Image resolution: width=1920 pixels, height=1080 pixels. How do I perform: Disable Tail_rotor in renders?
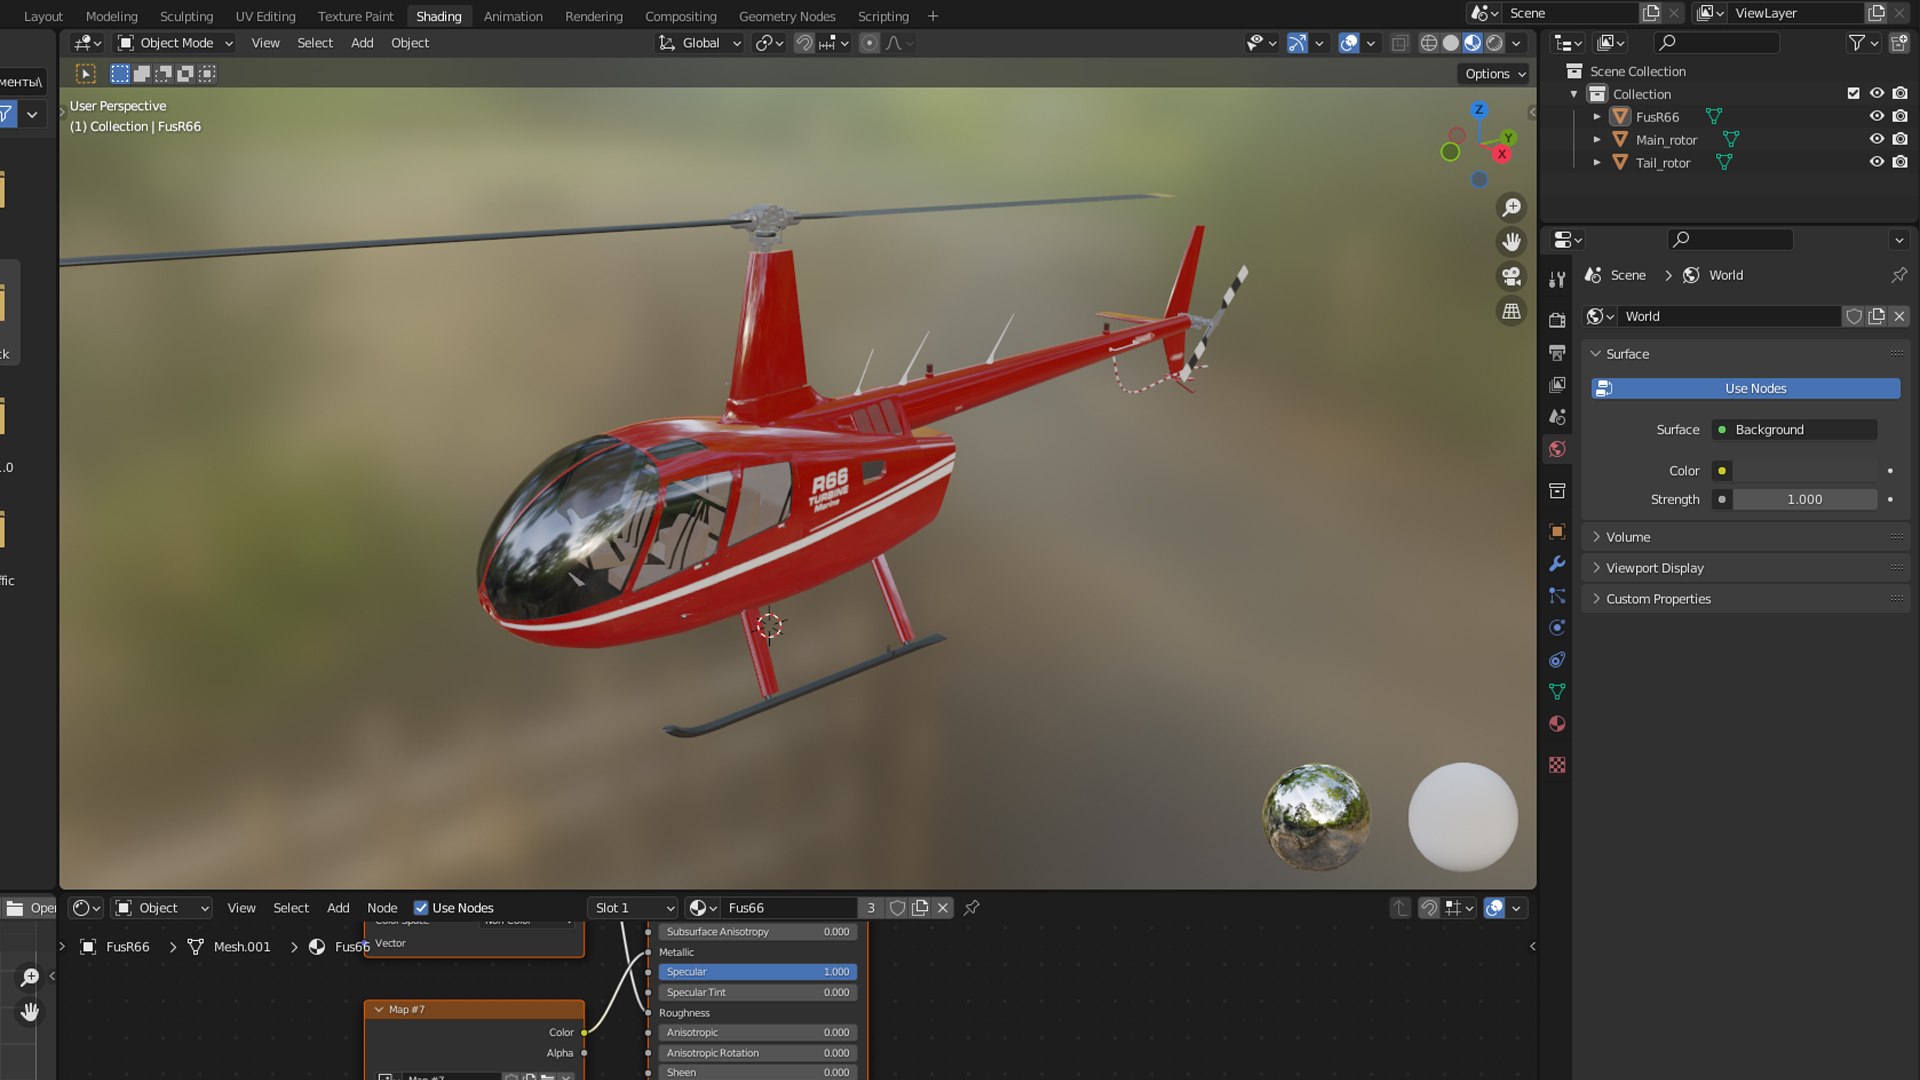pos(1900,163)
